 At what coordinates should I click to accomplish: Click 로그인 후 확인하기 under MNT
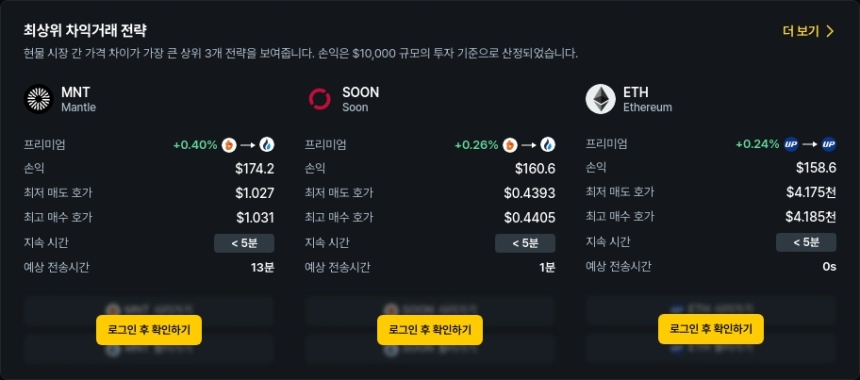click(x=149, y=330)
